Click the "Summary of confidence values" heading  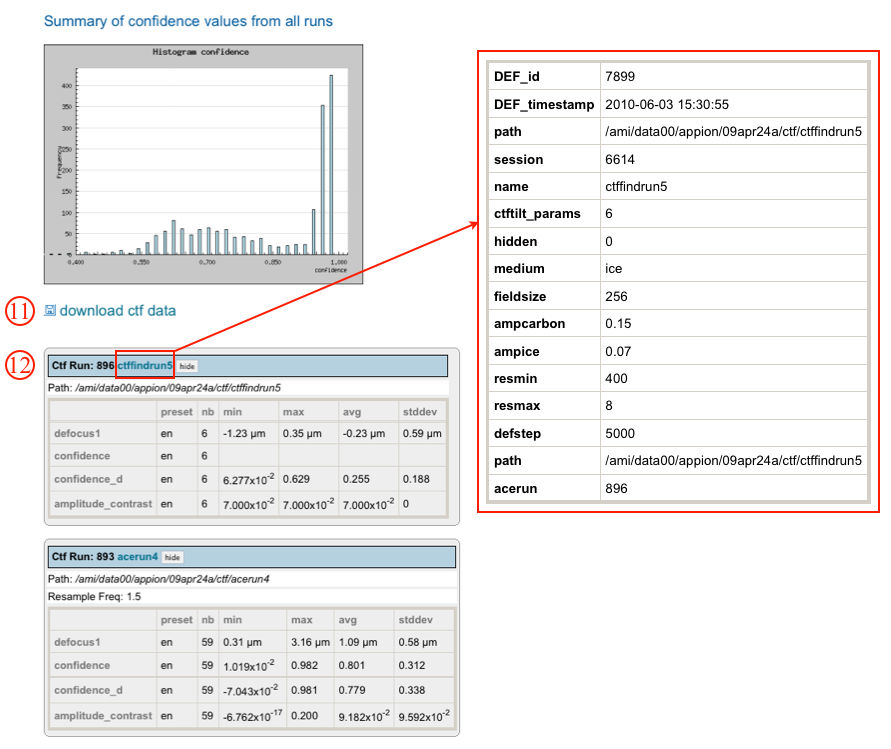[188, 21]
